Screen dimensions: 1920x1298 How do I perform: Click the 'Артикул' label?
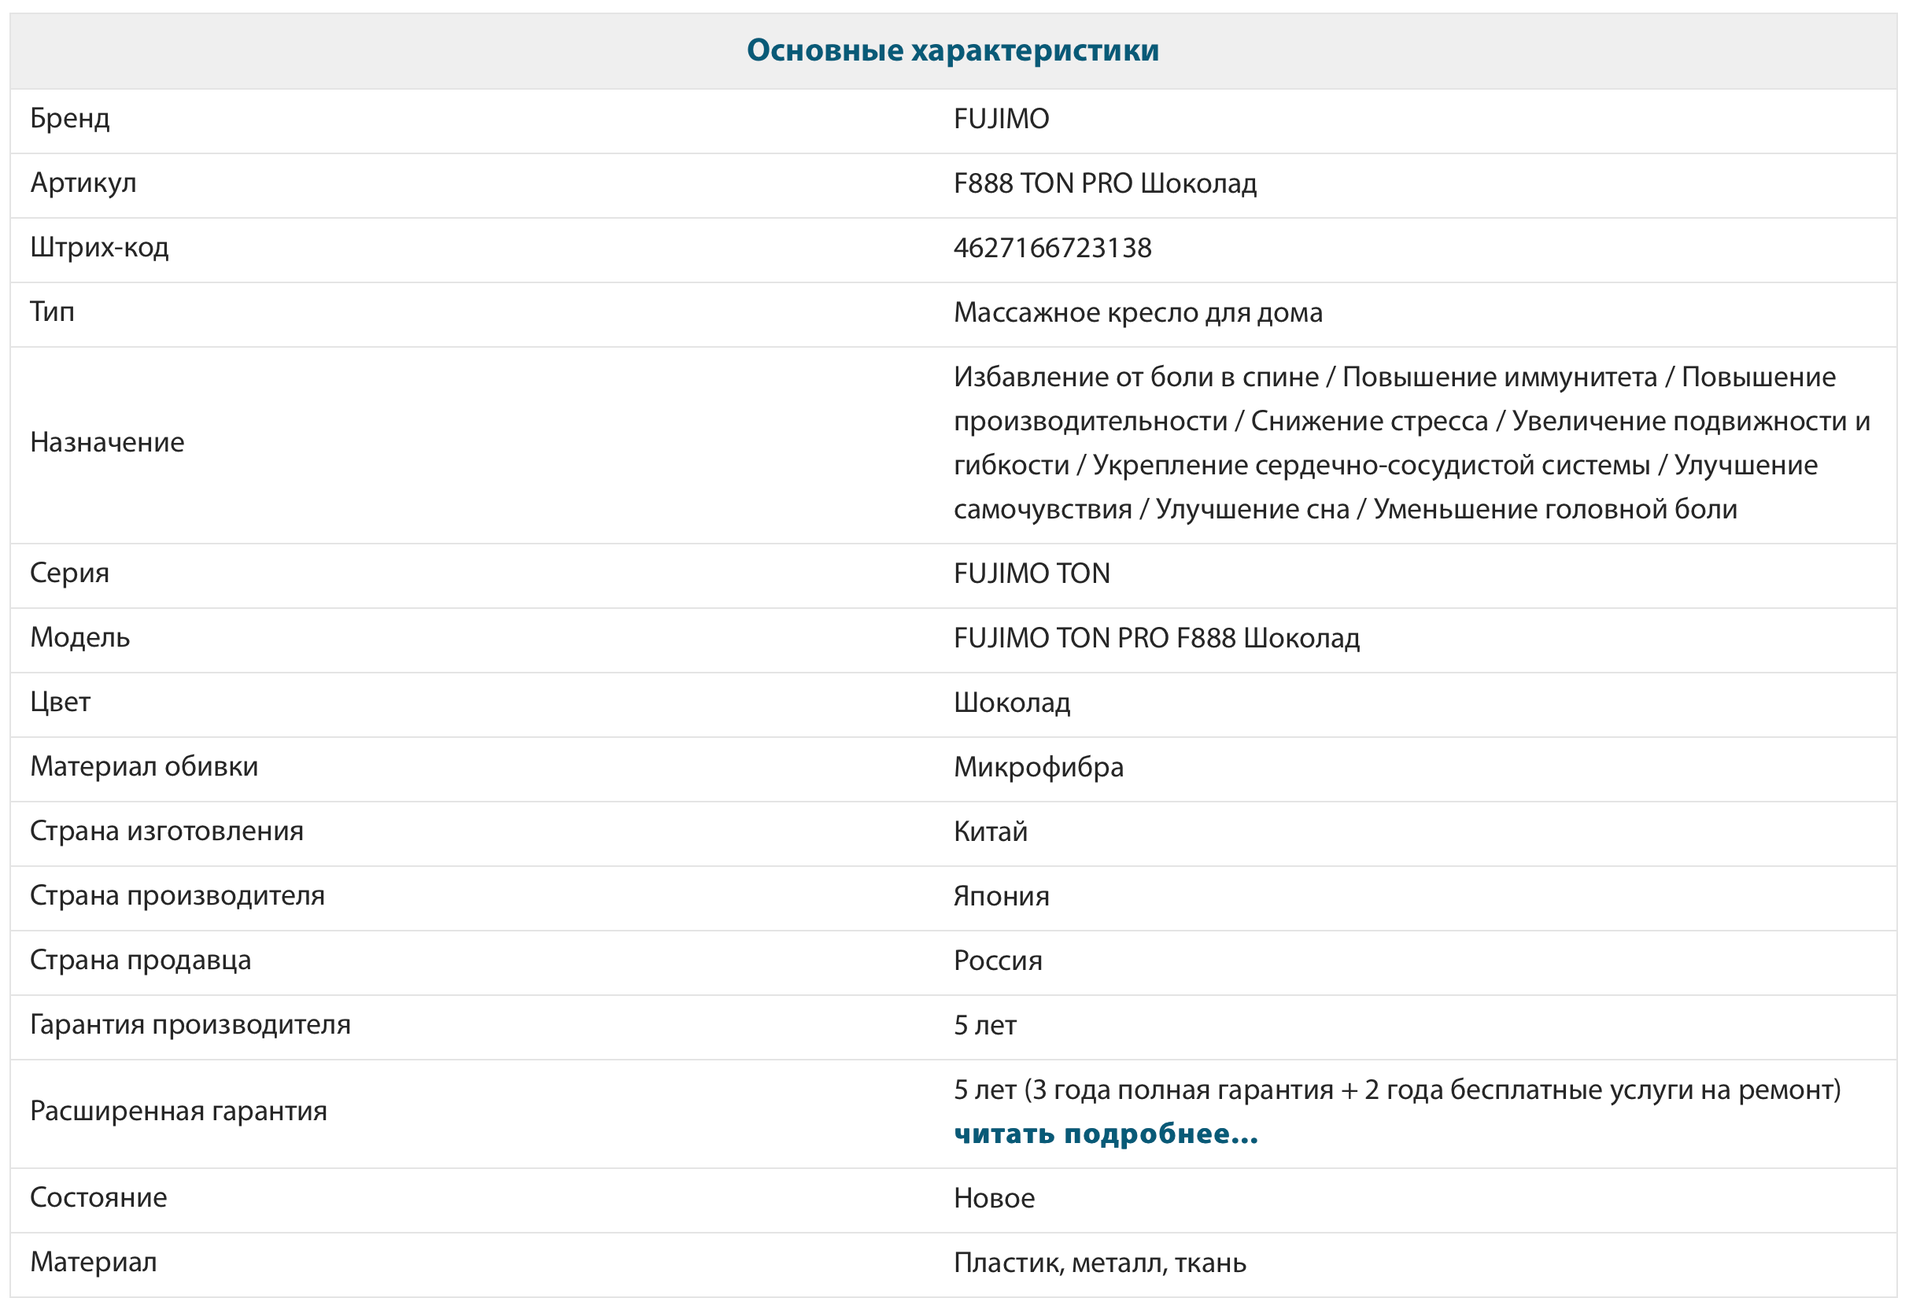pos(83,183)
